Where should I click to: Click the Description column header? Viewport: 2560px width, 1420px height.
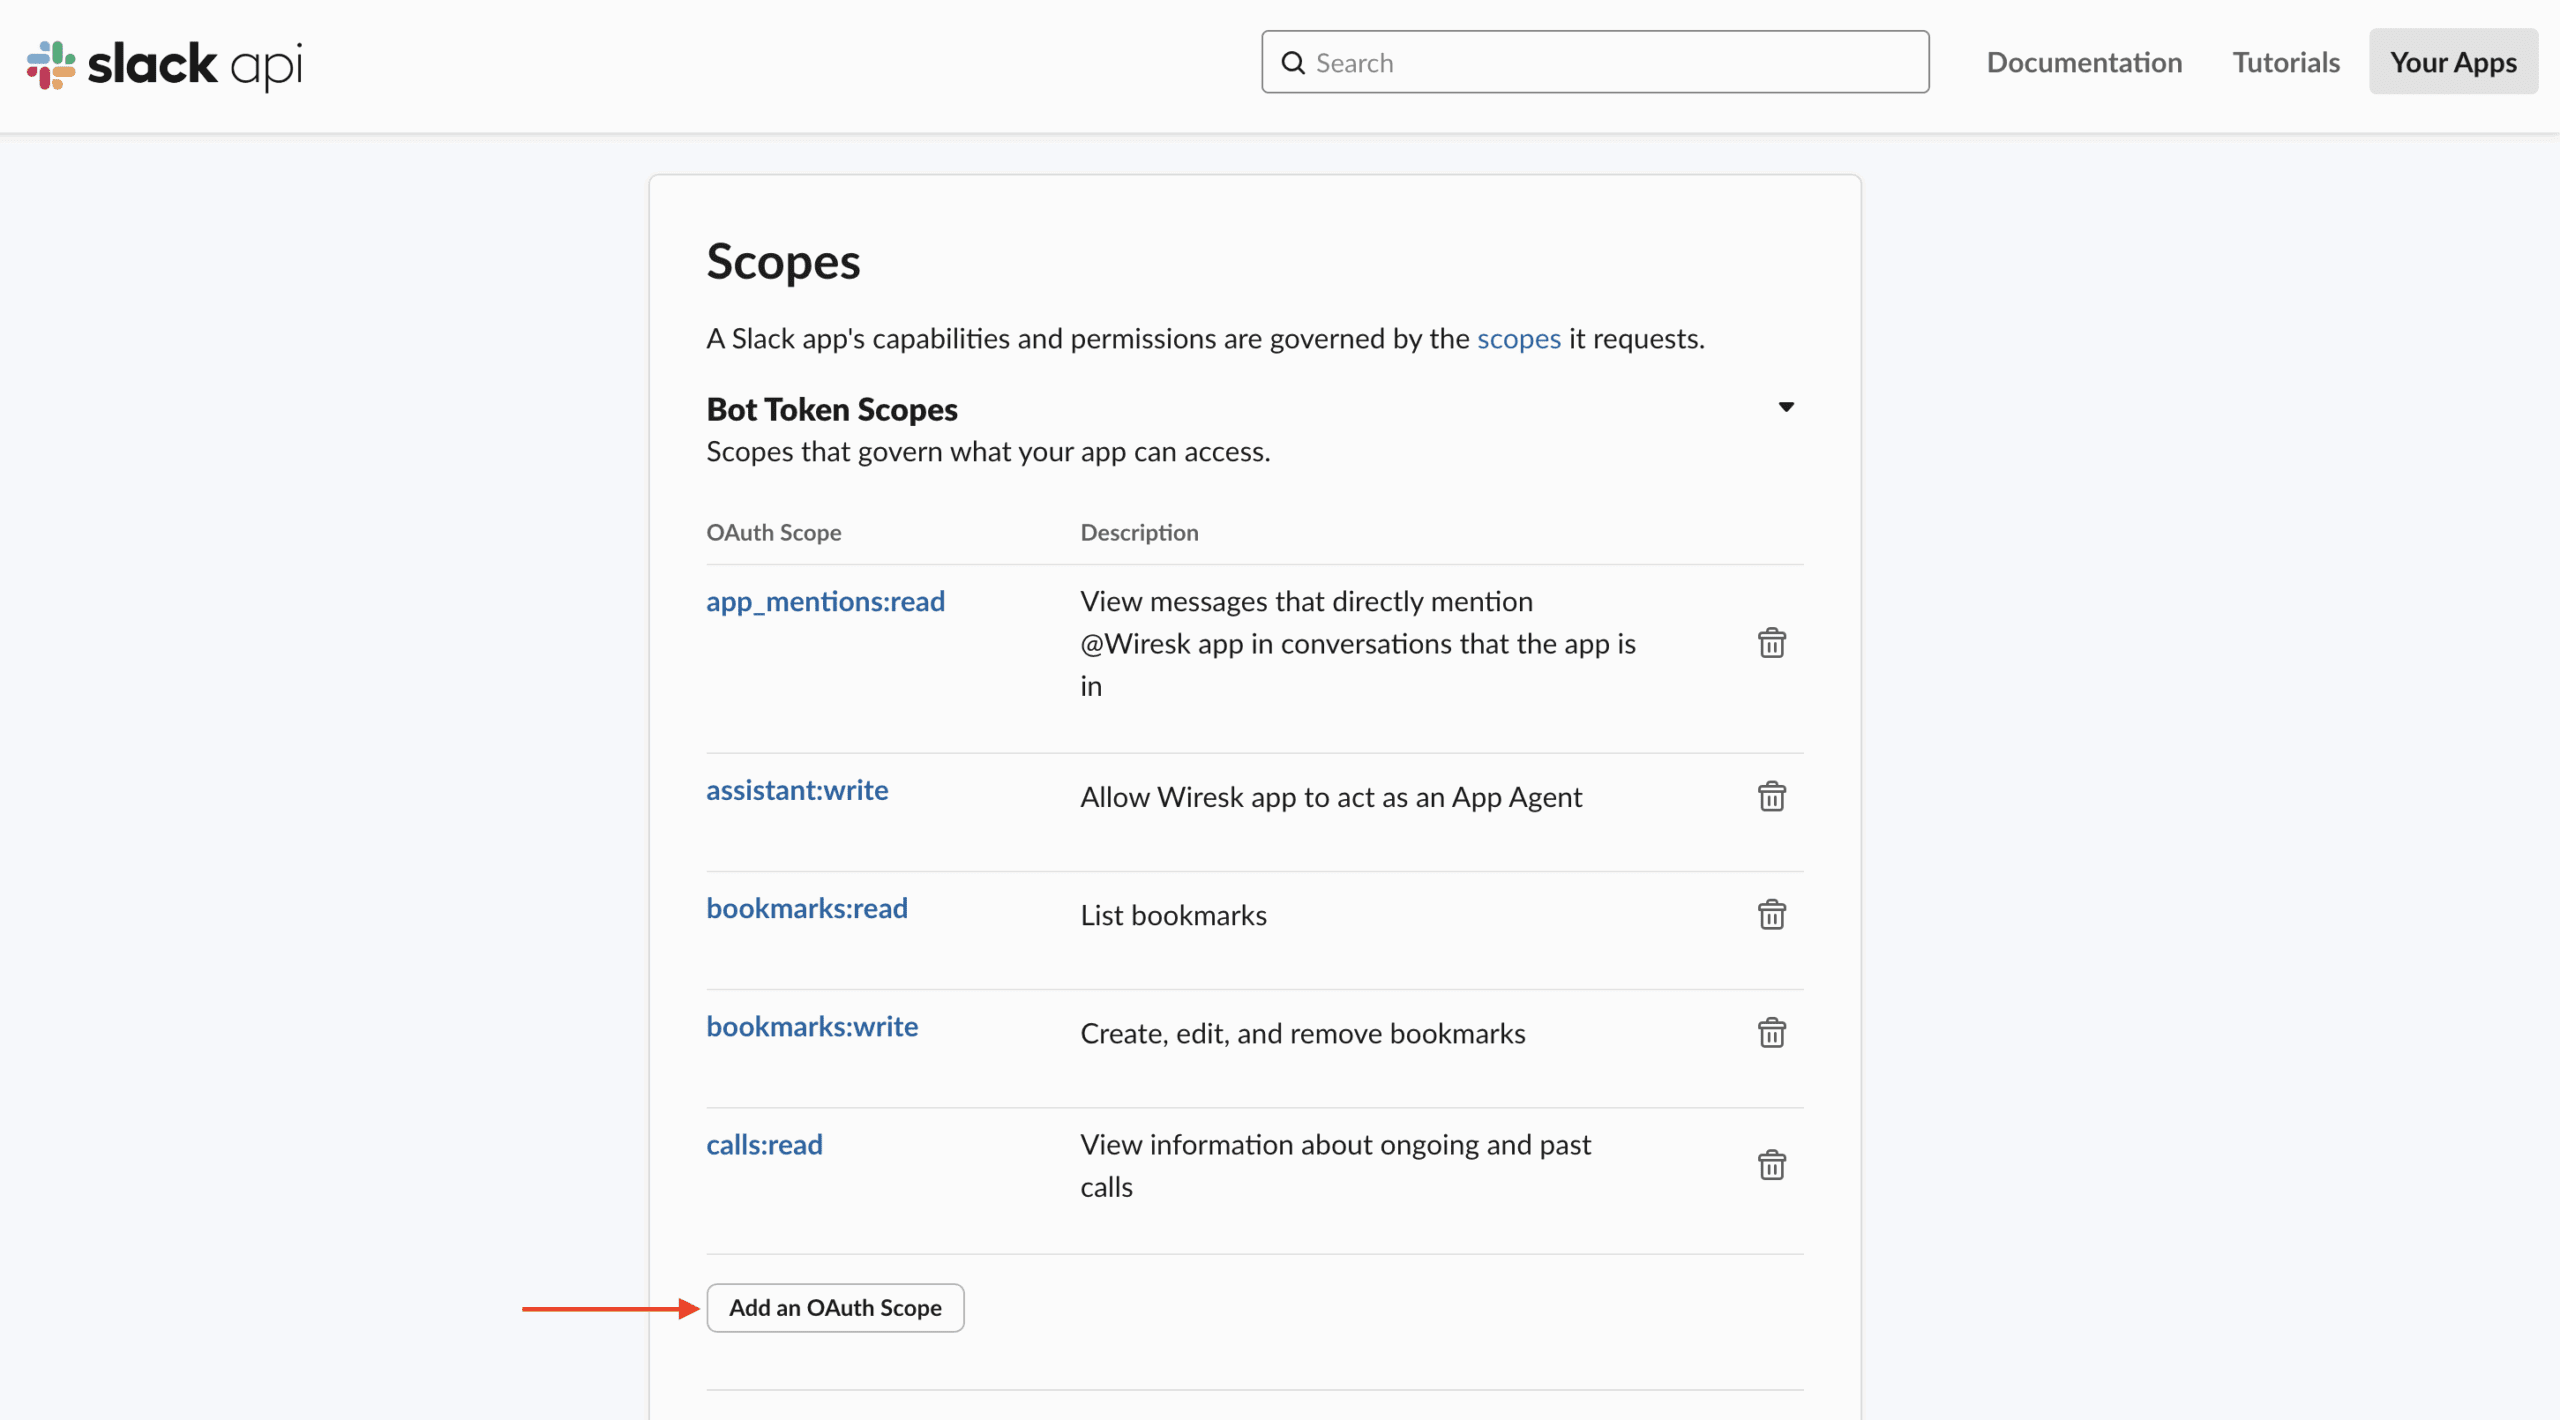point(1139,532)
